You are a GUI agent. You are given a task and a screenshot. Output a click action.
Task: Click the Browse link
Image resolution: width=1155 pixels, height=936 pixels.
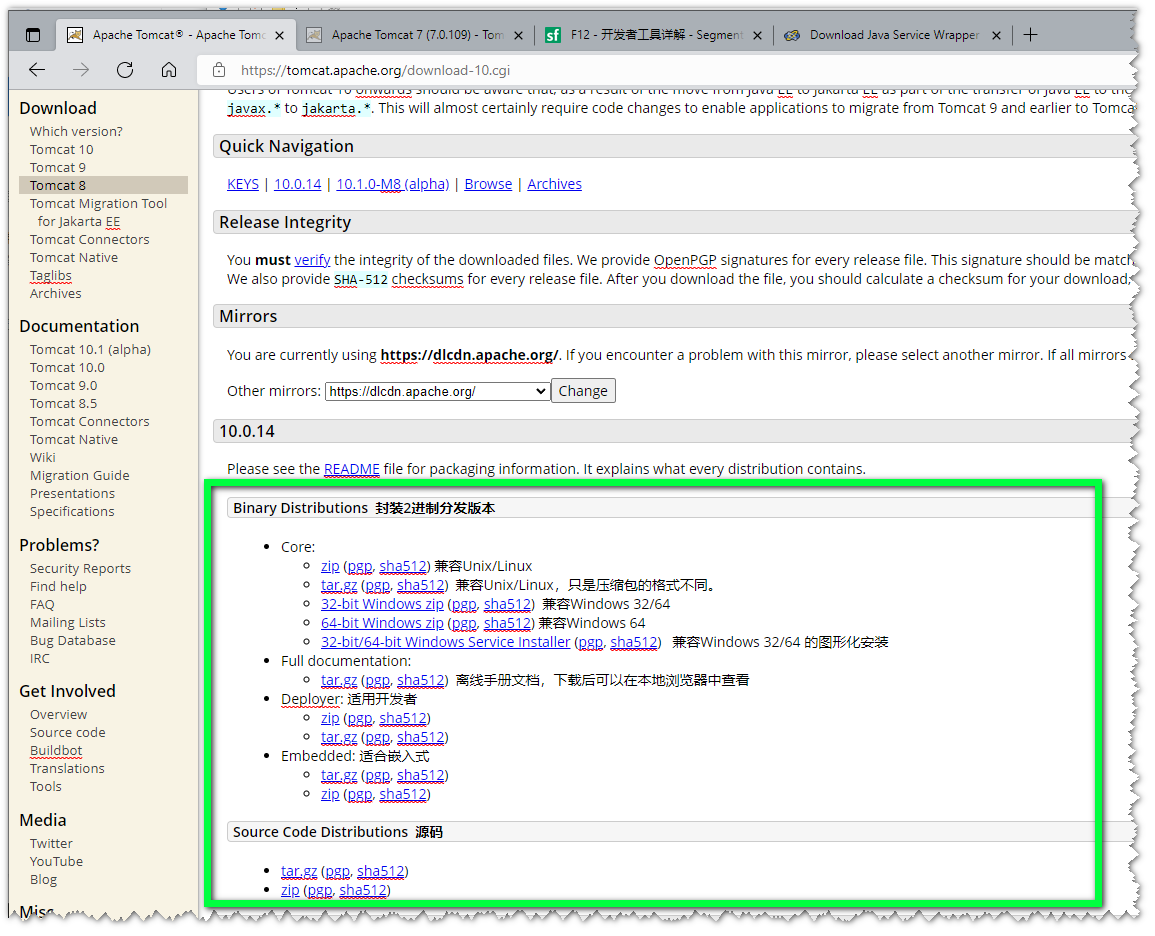[x=488, y=184]
